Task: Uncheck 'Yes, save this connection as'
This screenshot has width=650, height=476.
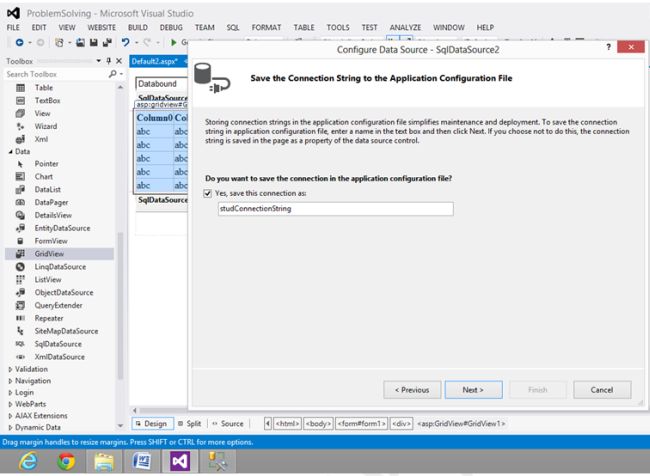Action: [x=208, y=193]
